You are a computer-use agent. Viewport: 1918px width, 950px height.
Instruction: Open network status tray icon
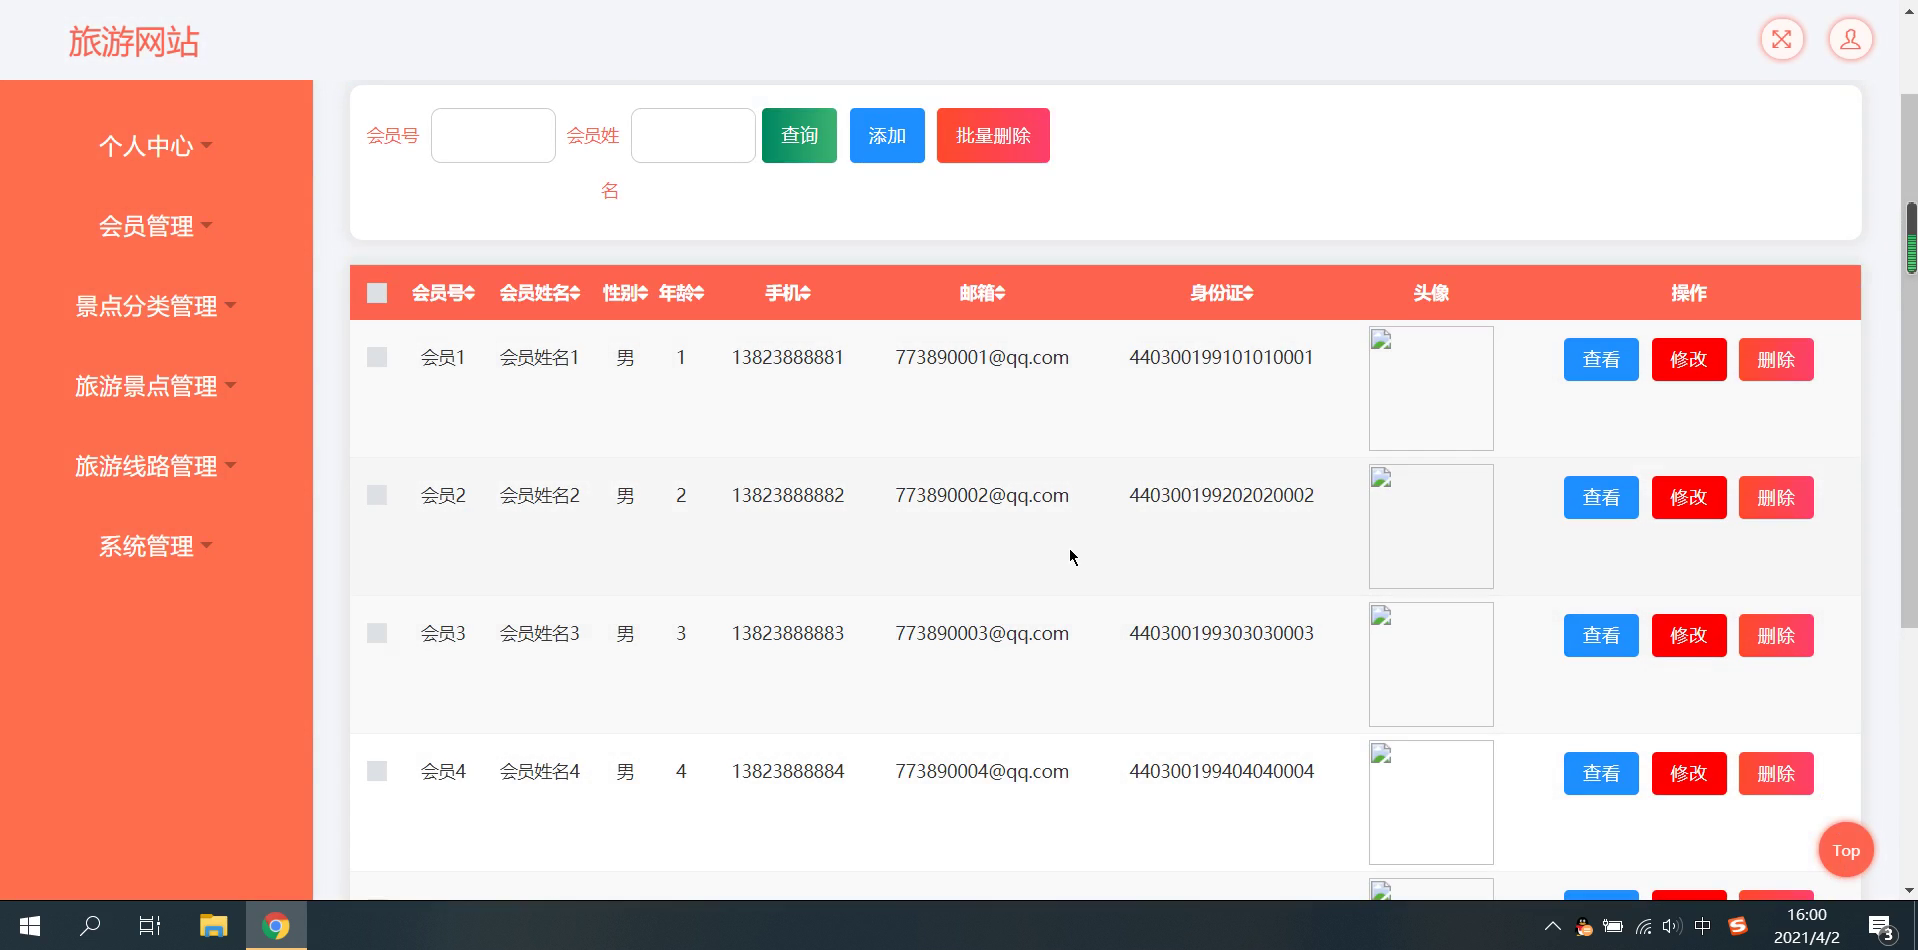1643,926
